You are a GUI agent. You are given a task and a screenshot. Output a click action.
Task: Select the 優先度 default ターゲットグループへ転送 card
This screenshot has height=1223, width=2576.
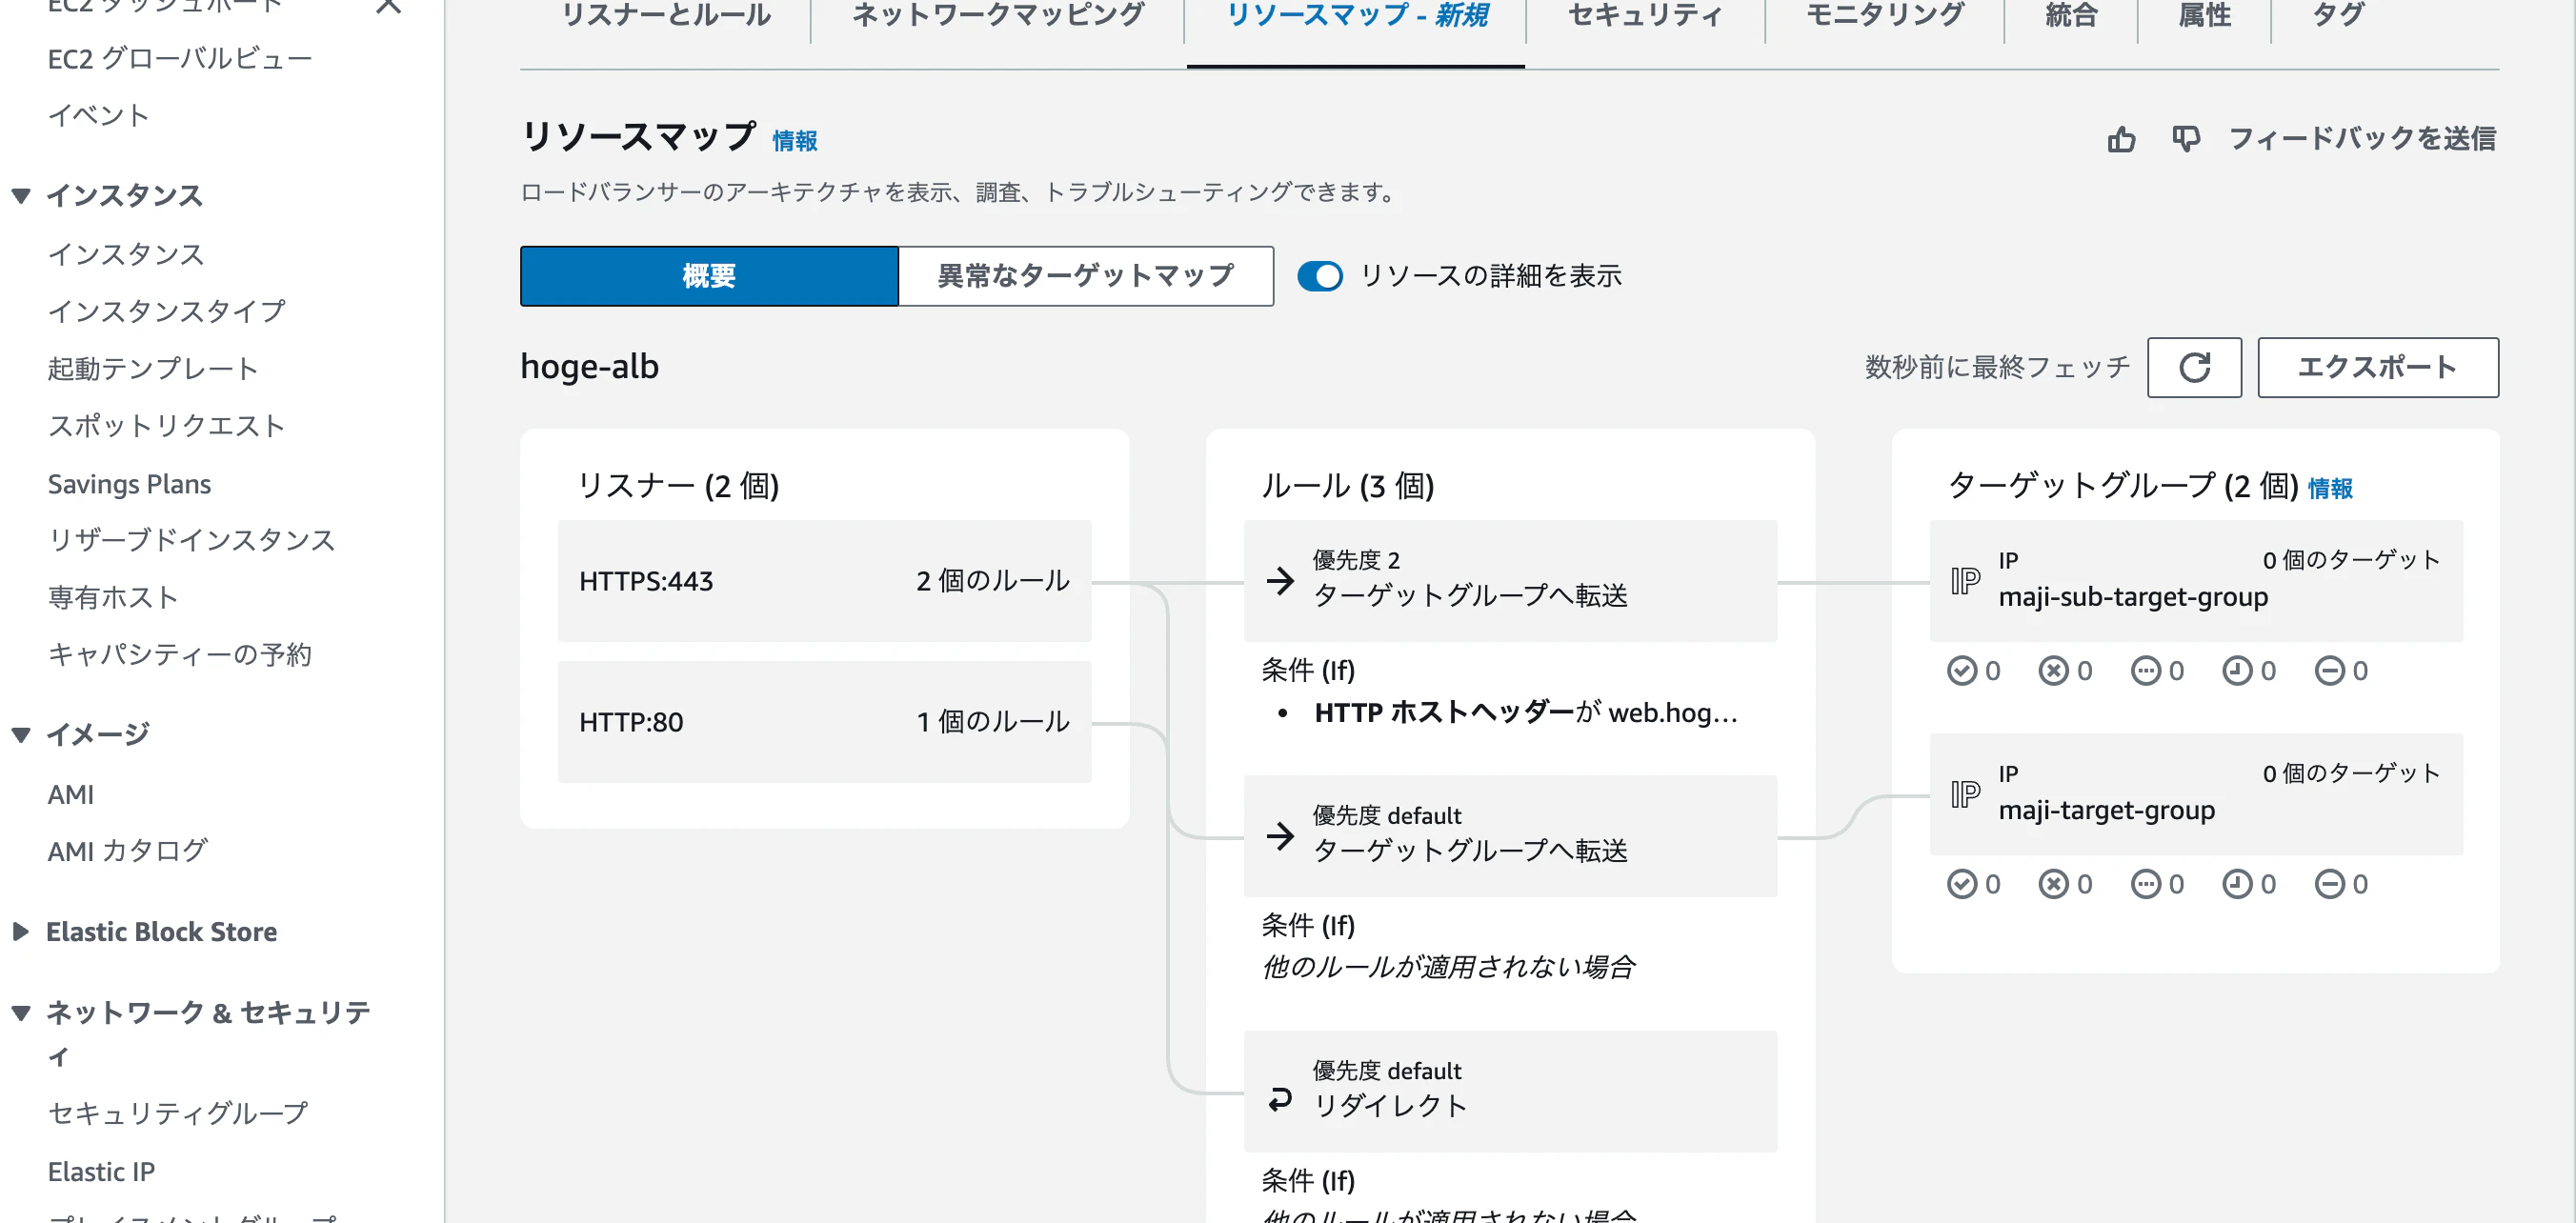tap(1510, 835)
